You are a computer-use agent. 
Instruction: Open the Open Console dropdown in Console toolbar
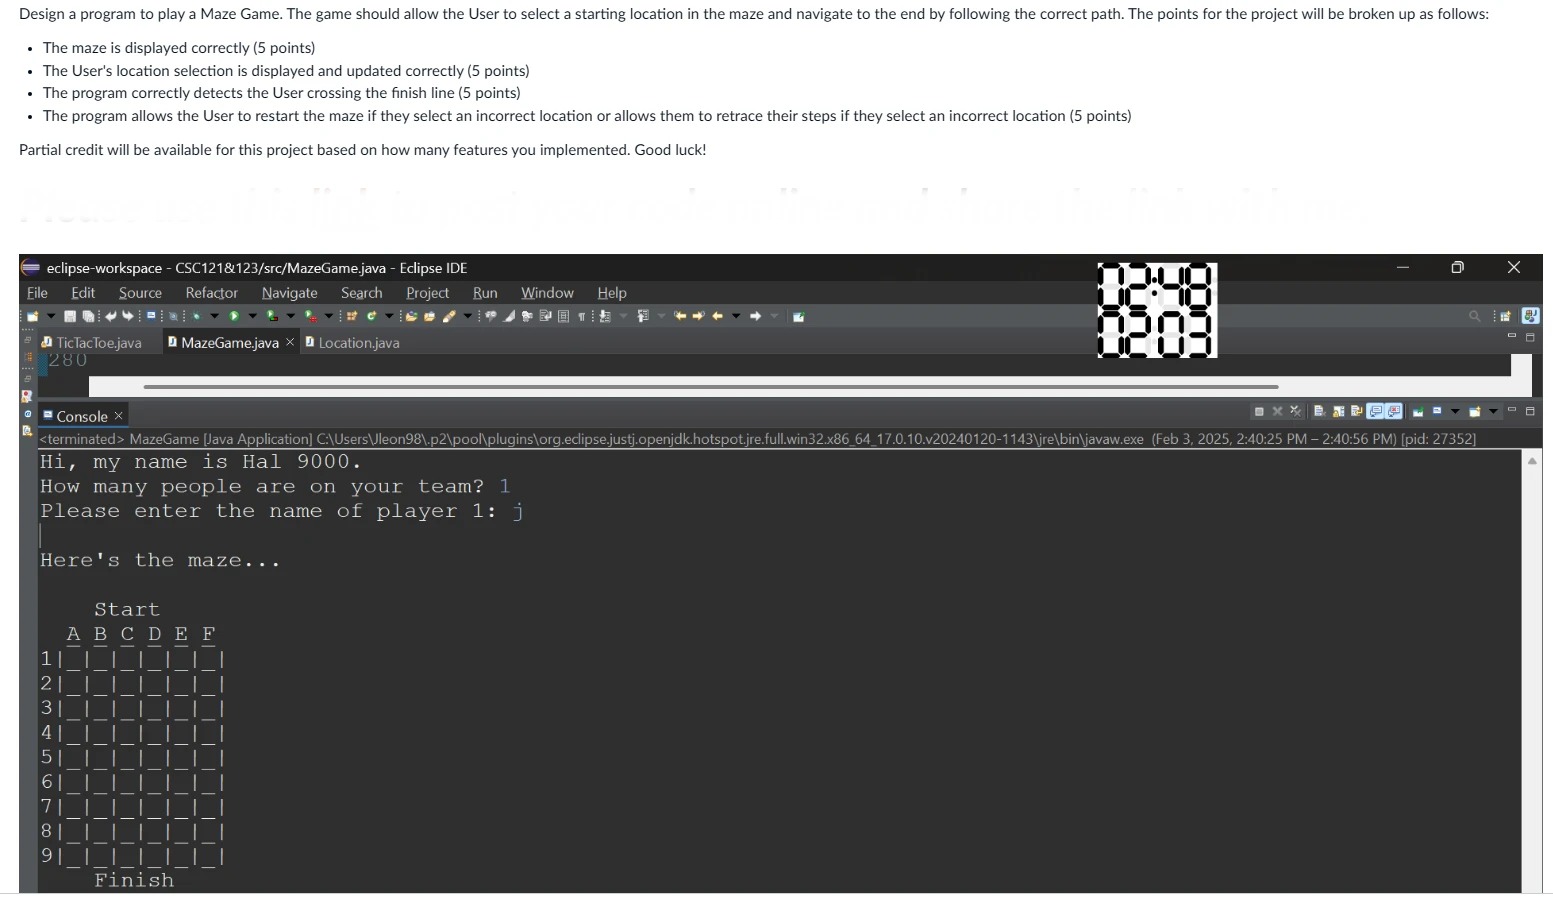[1493, 411]
